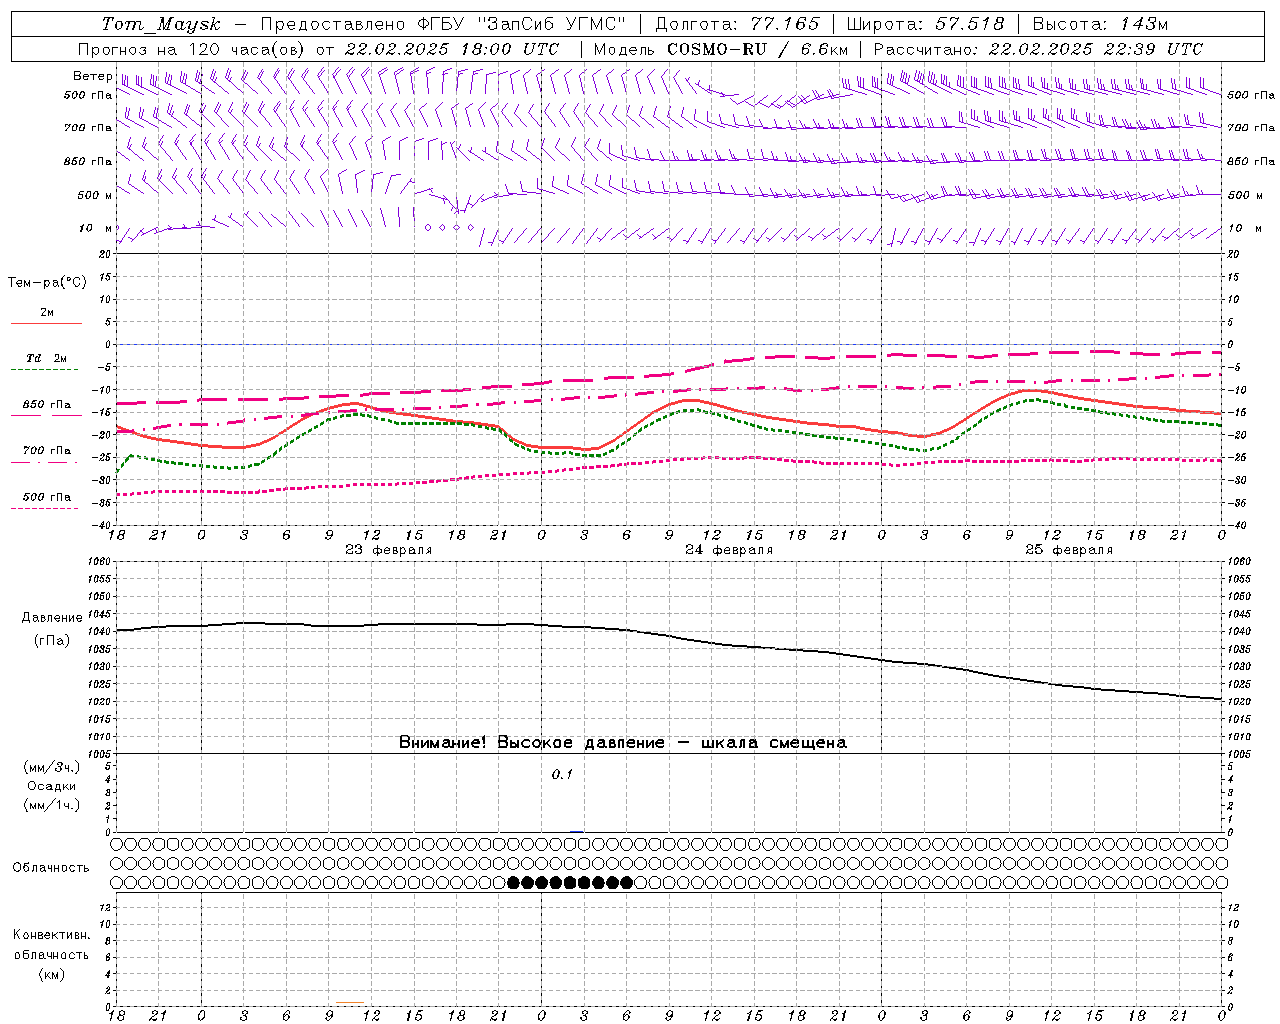Click the 10 м wind level label on left
Image resolution: width=1280 pixels, height=1024 pixels.
(x=96, y=228)
